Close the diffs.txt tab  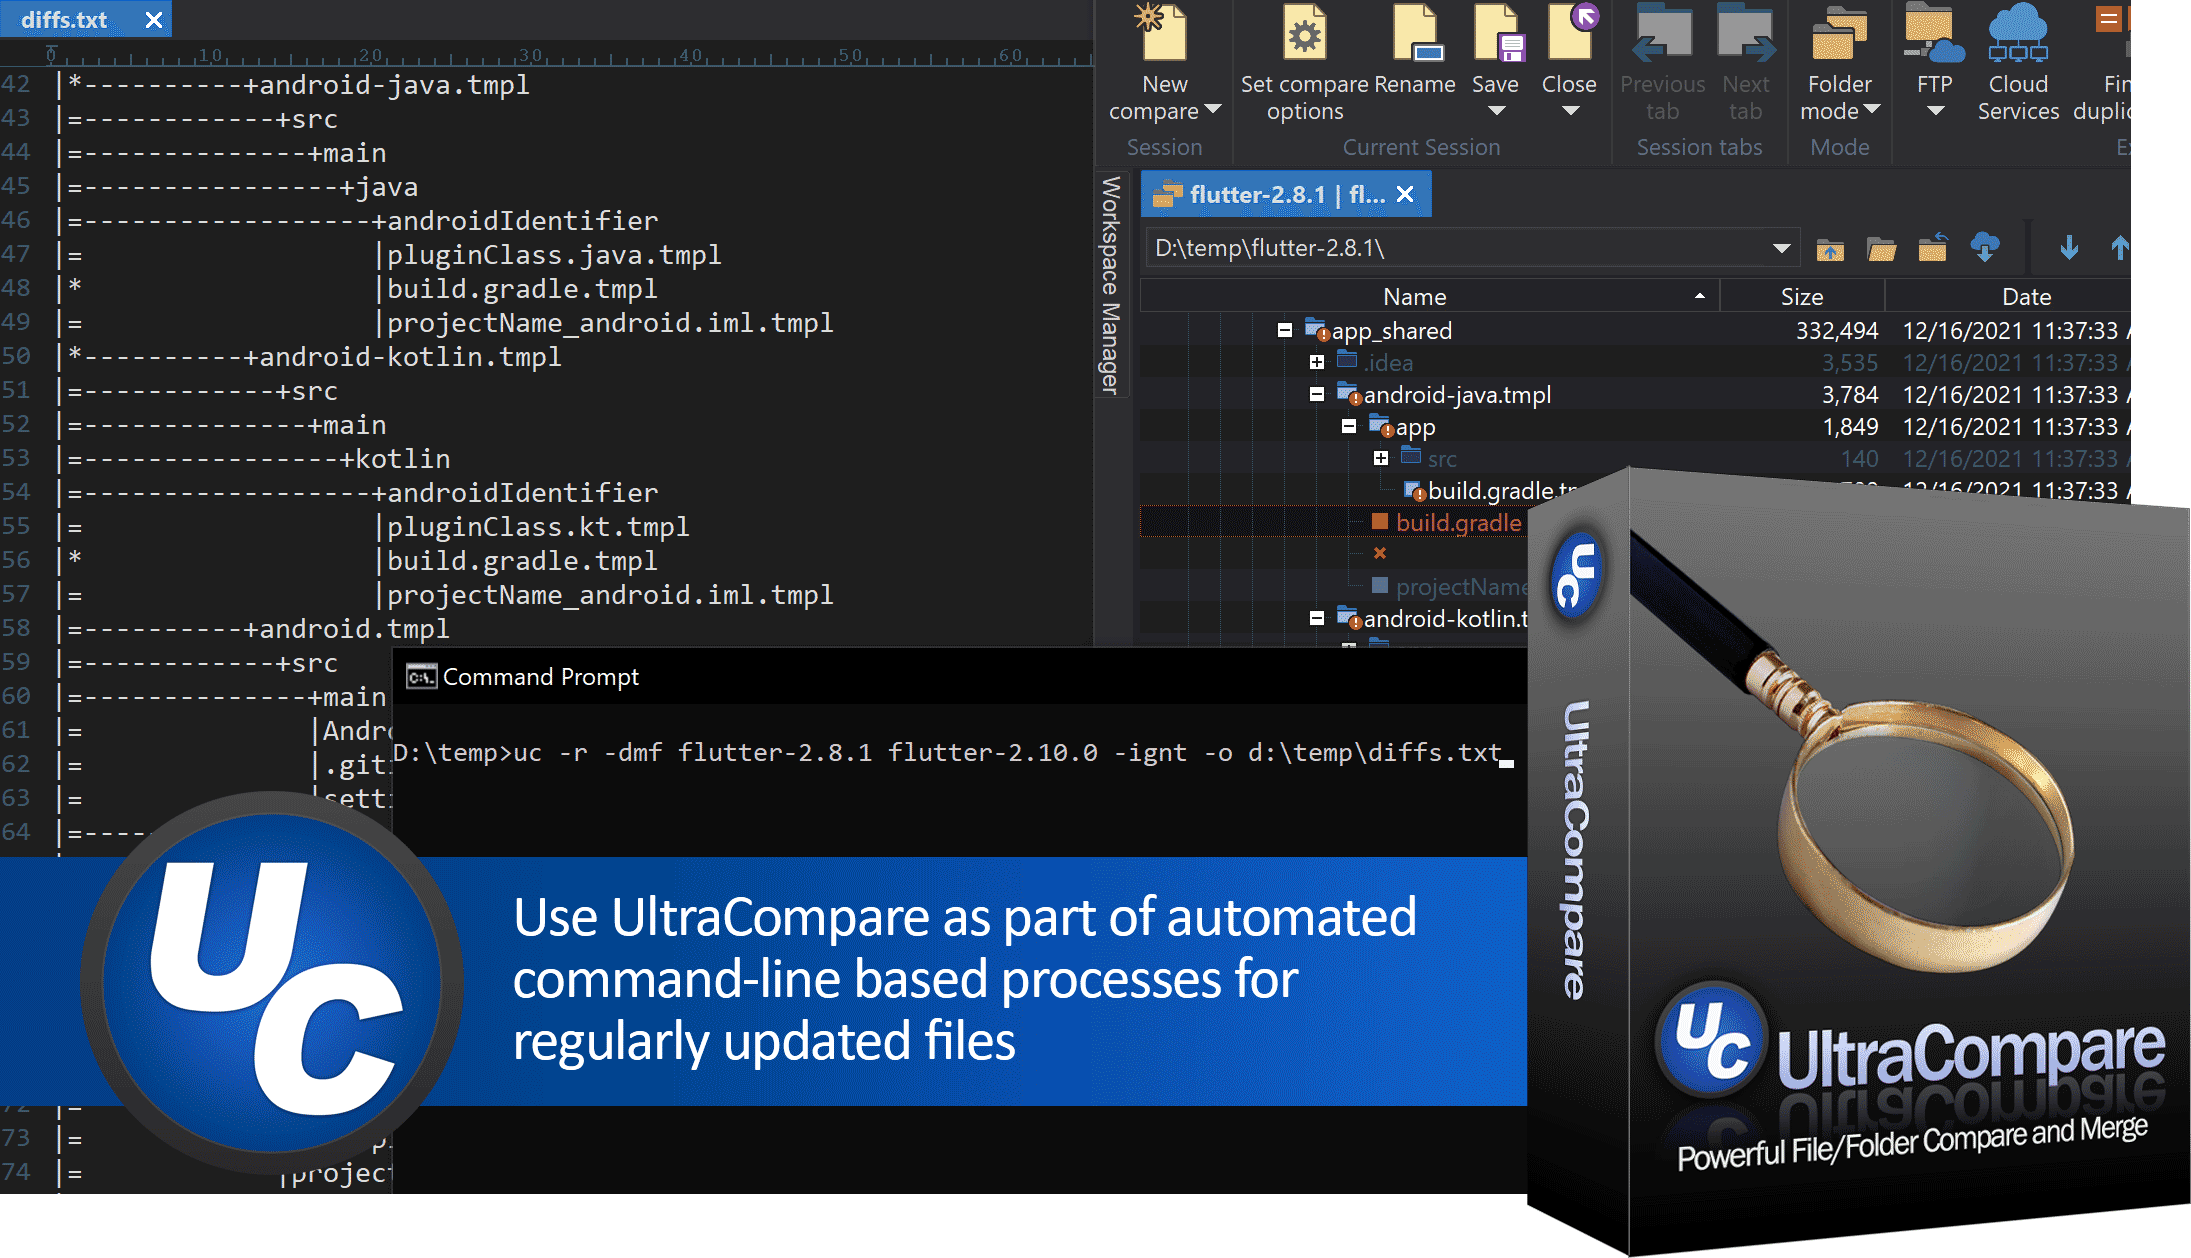[x=153, y=19]
